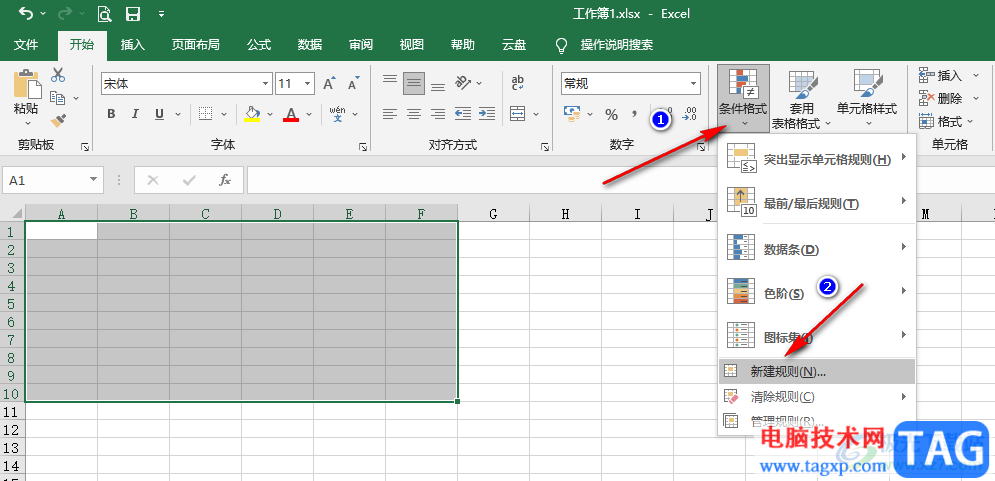Screen dimensions: 995x481
Task: Switch to 插入 ribbon tab
Action: click(133, 45)
